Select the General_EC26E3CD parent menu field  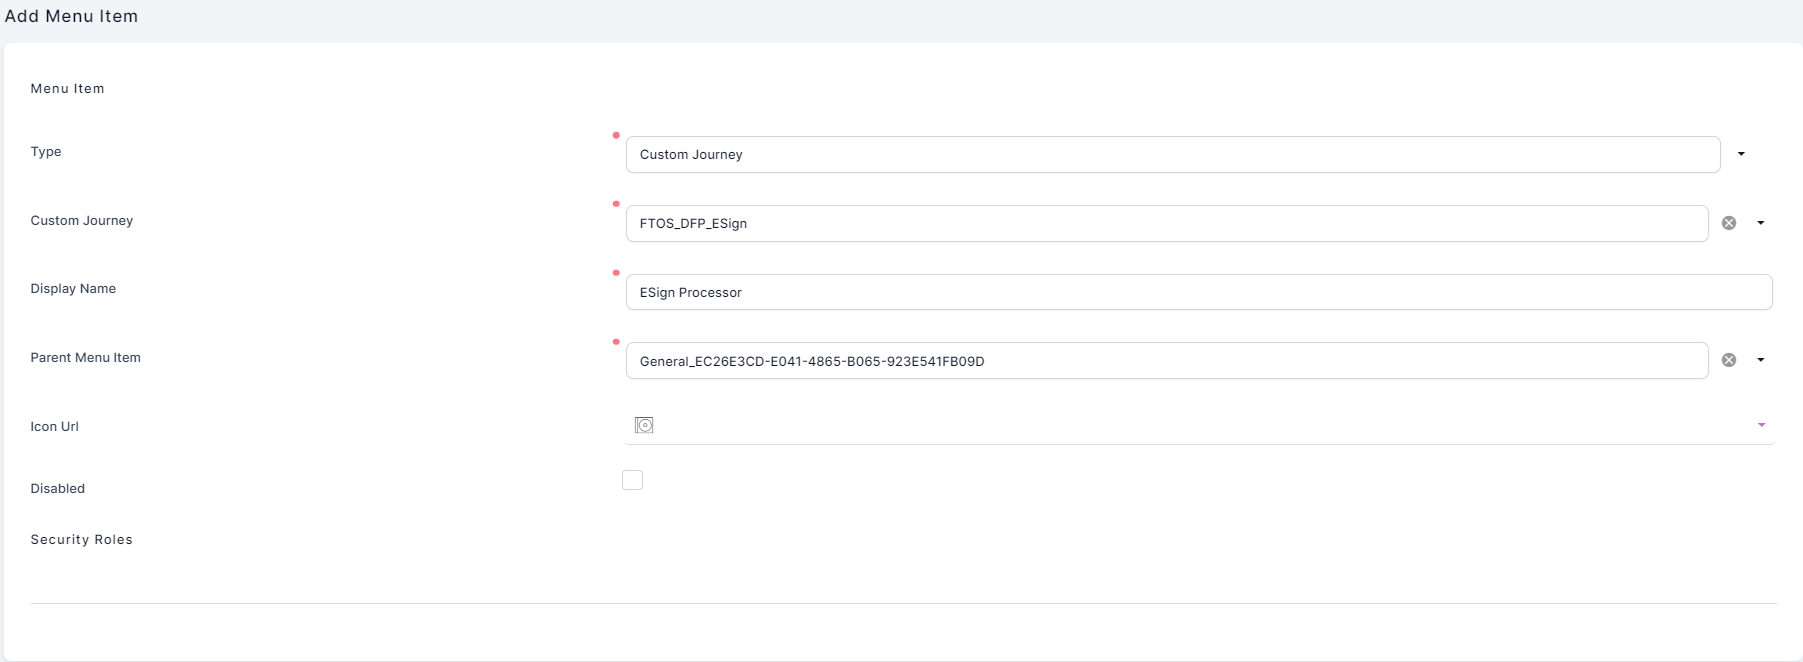pos(1166,361)
